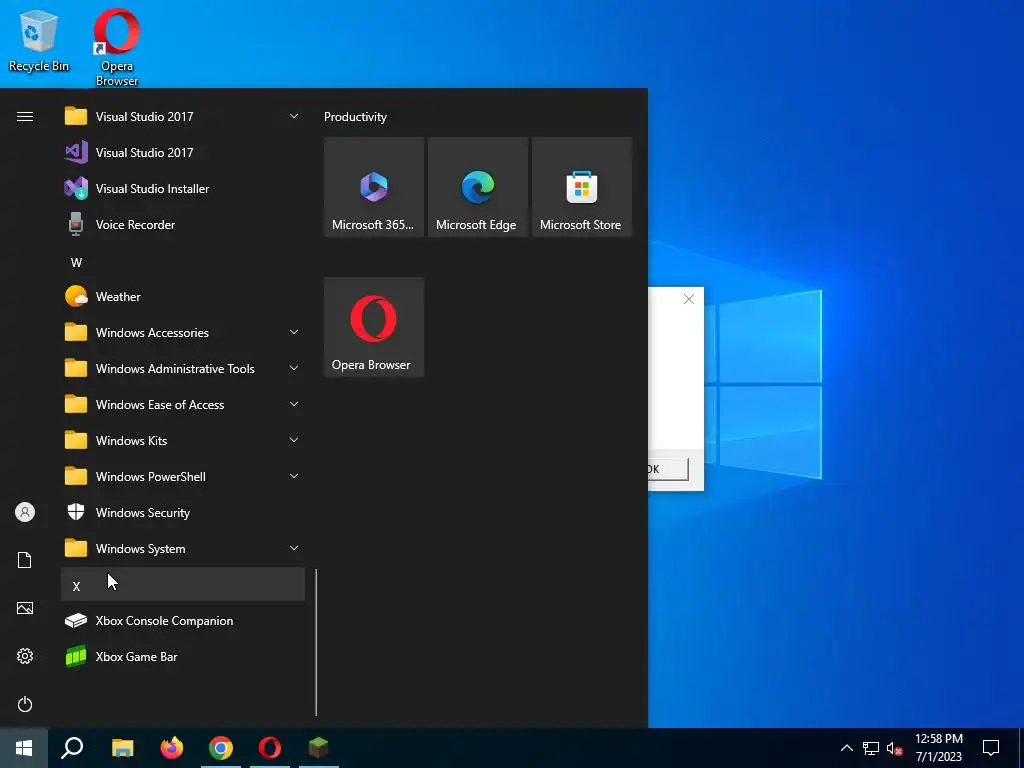Click the Show desktop taskbar edge
Screen dimensions: 1024x768
1021,748
